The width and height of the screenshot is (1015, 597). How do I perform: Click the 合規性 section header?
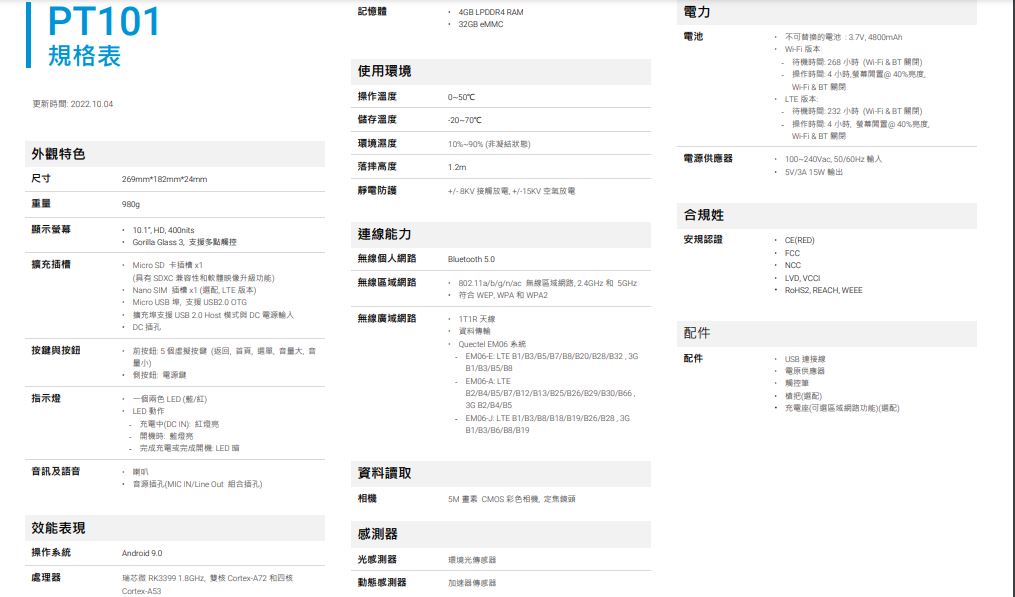point(704,216)
